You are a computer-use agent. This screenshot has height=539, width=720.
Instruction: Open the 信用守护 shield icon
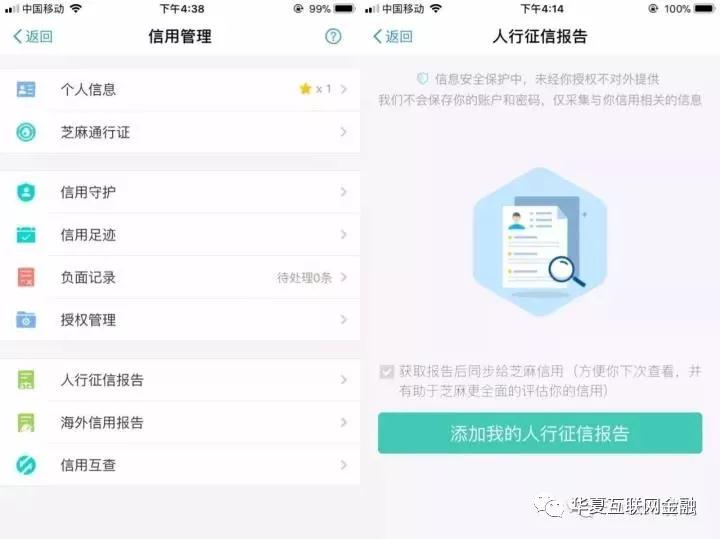[26, 192]
